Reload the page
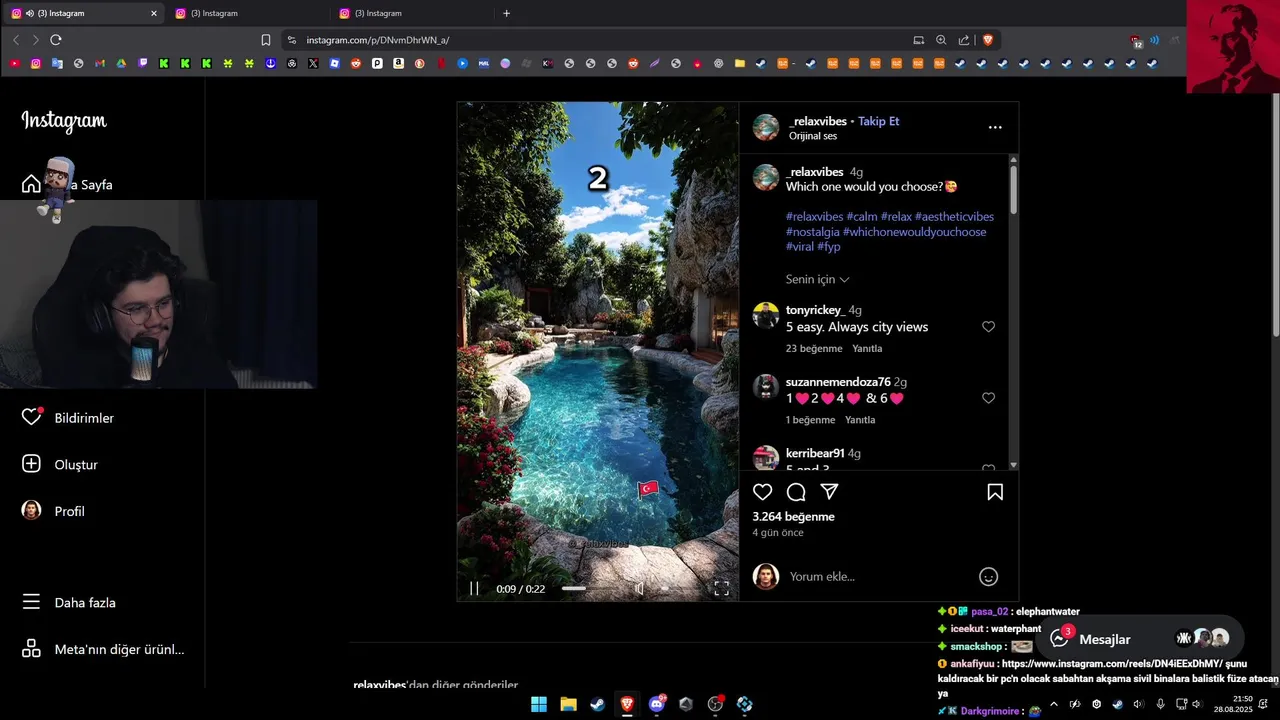The height and width of the screenshot is (720, 1280). click(x=56, y=40)
